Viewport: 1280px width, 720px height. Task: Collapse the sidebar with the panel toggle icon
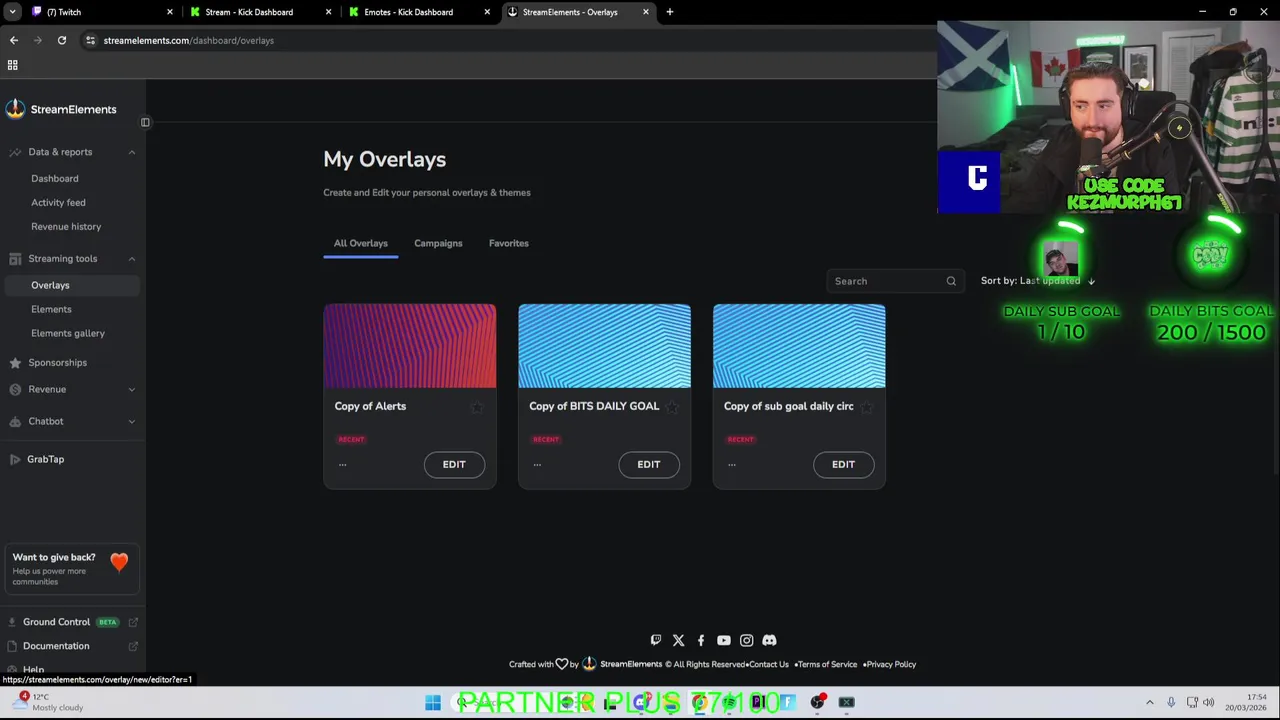pyautogui.click(x=145, y=123)
